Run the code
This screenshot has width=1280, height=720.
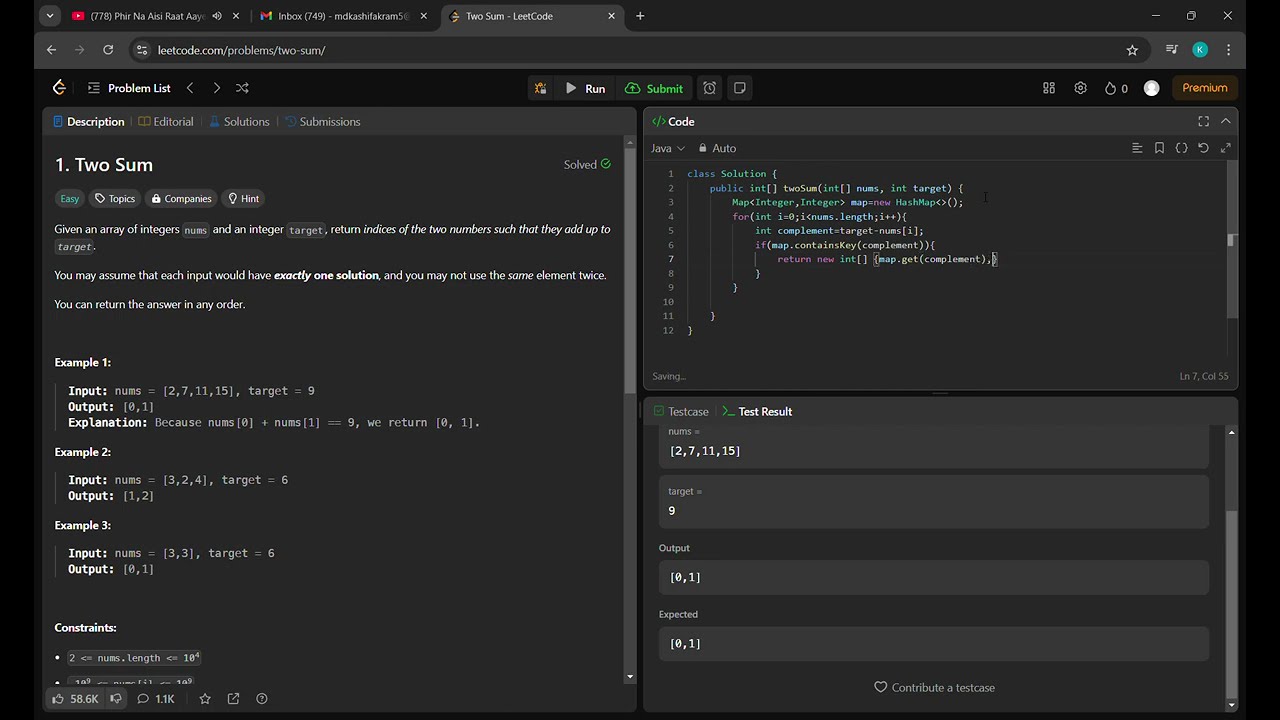pos(585,88)
